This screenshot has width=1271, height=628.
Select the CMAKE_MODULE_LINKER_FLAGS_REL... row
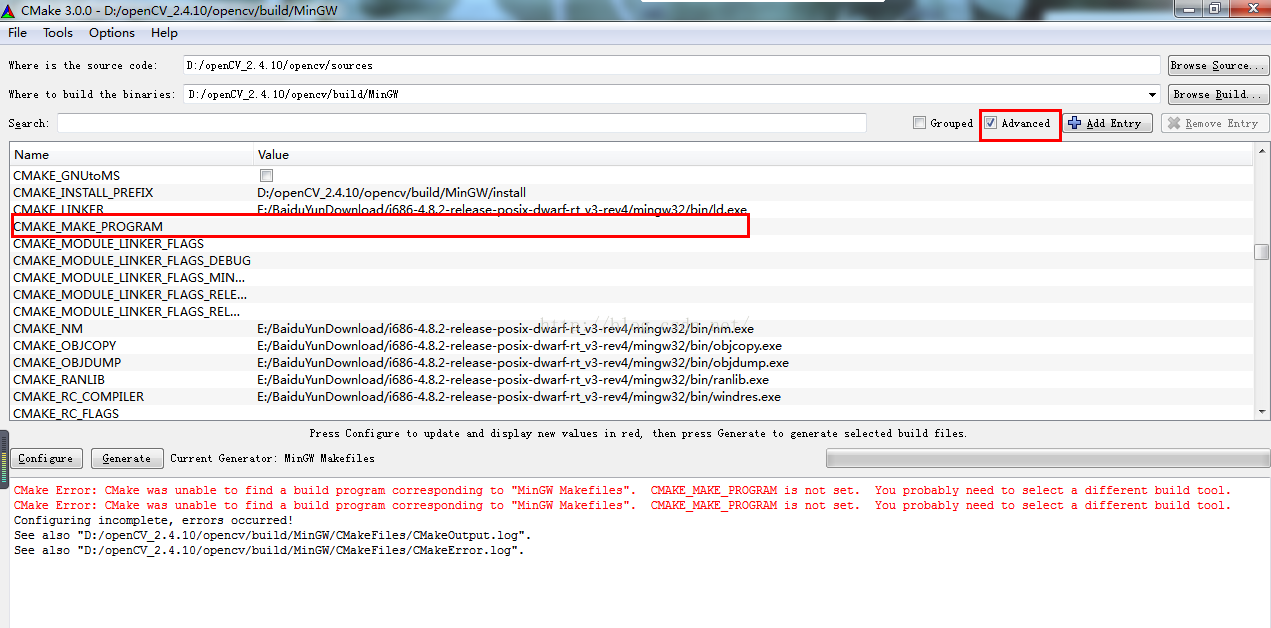632,312
